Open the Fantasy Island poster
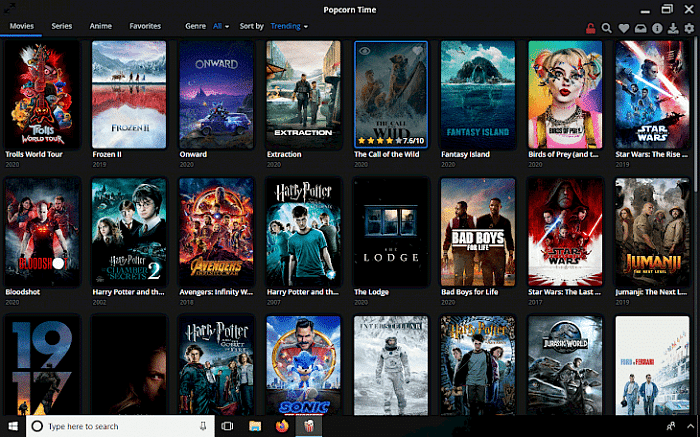700x437 pixels. [x=478, y=95]
